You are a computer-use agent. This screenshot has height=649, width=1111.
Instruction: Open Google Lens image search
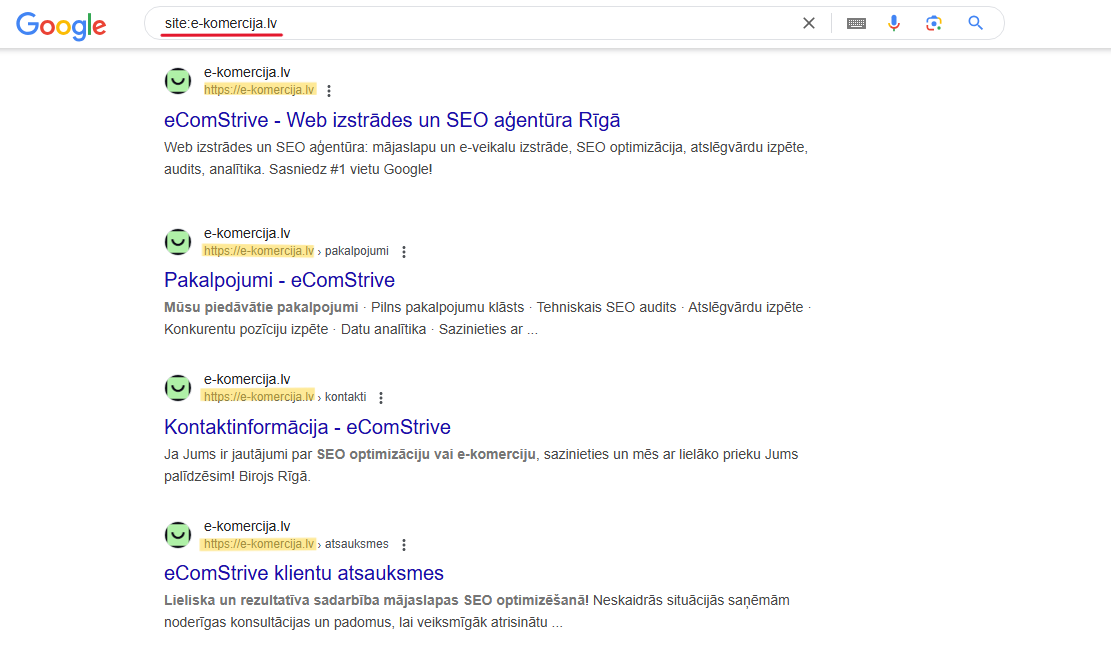pyautogui.click(x=933, y=22)
